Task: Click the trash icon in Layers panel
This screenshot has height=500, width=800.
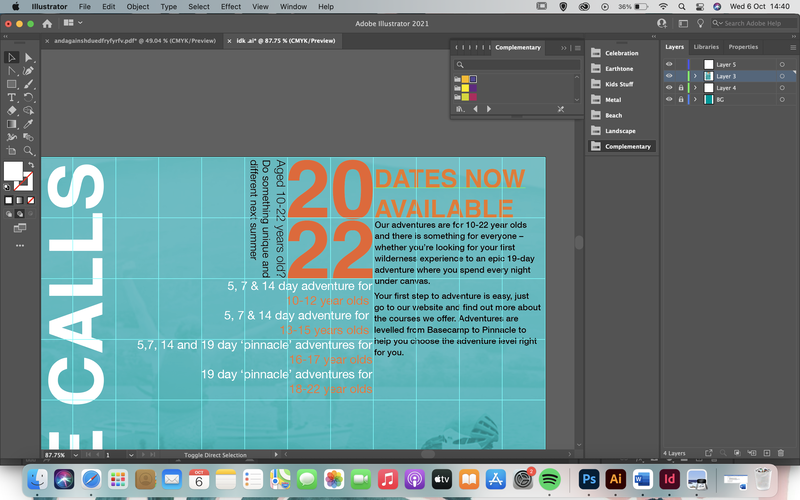Action: 781,453
